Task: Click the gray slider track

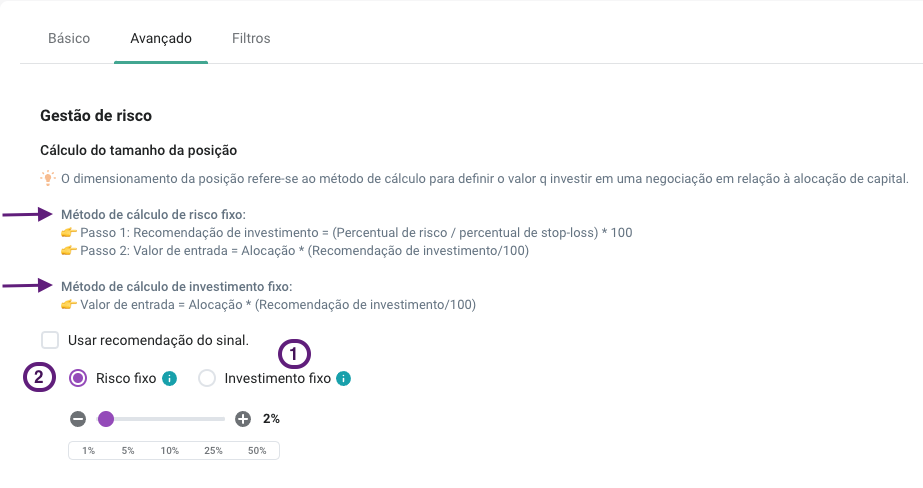Action: [170, 419]
